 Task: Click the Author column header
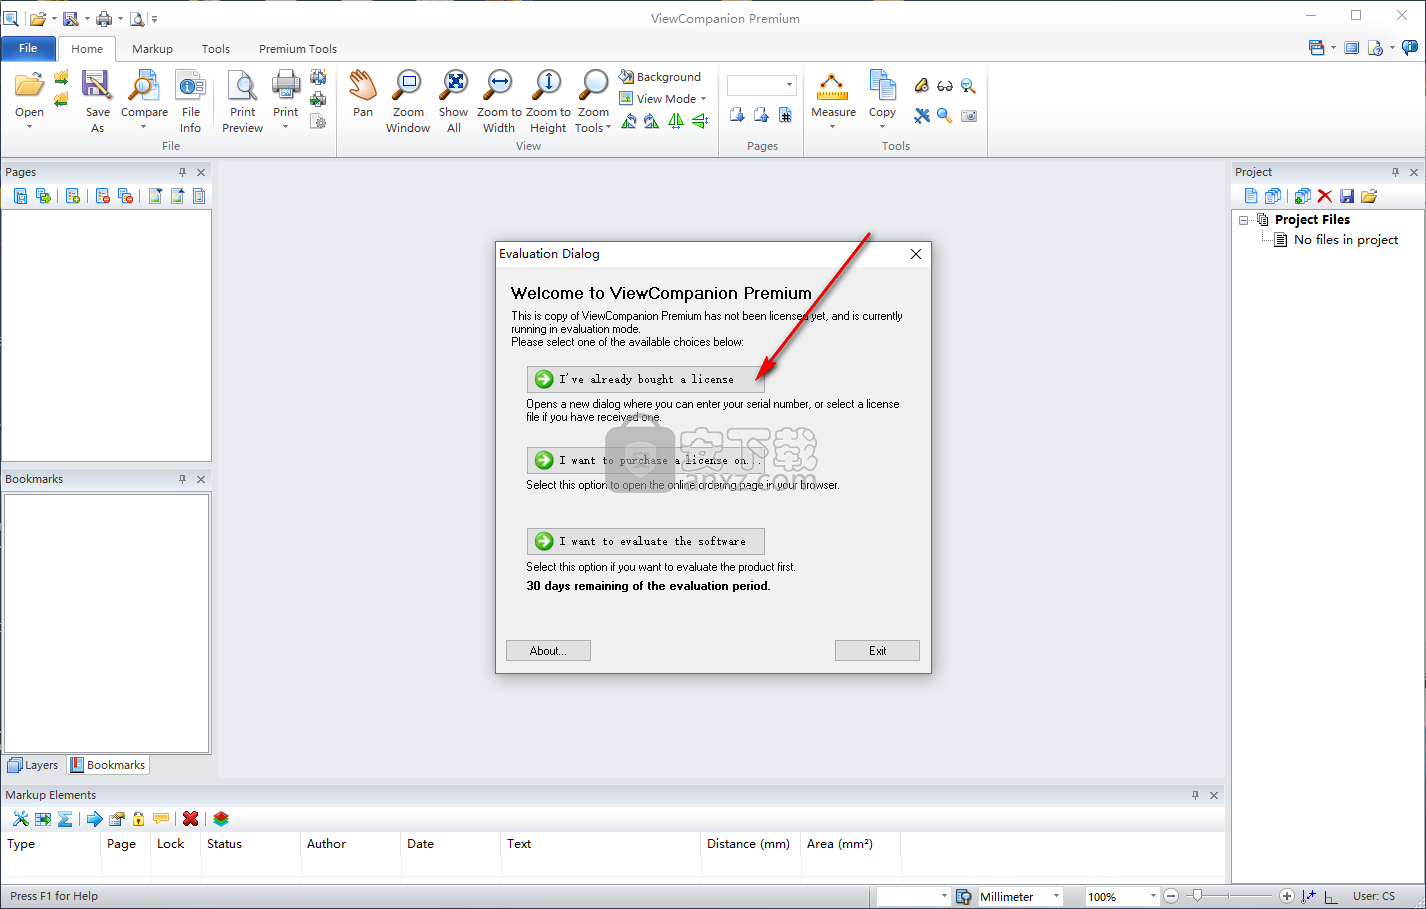(x=350, y=844)
